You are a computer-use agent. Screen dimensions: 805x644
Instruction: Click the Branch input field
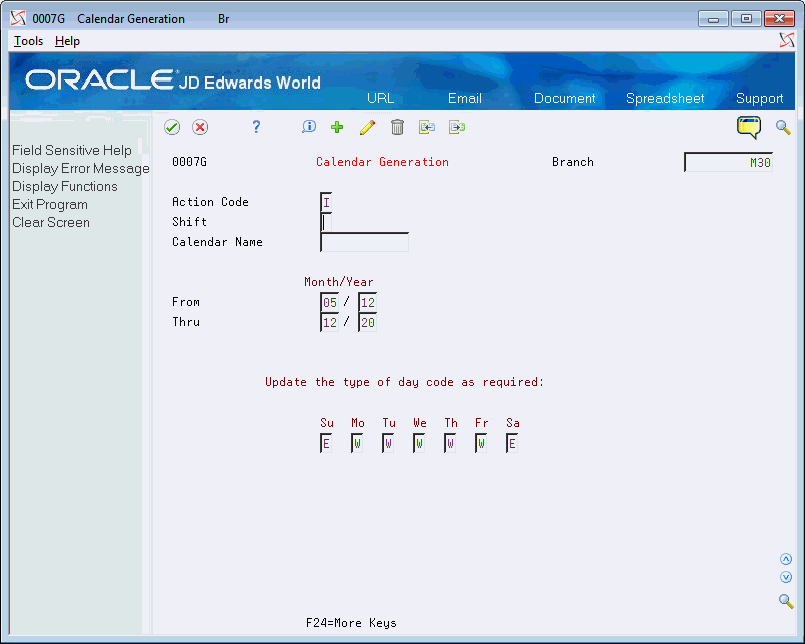coord(729,162)
